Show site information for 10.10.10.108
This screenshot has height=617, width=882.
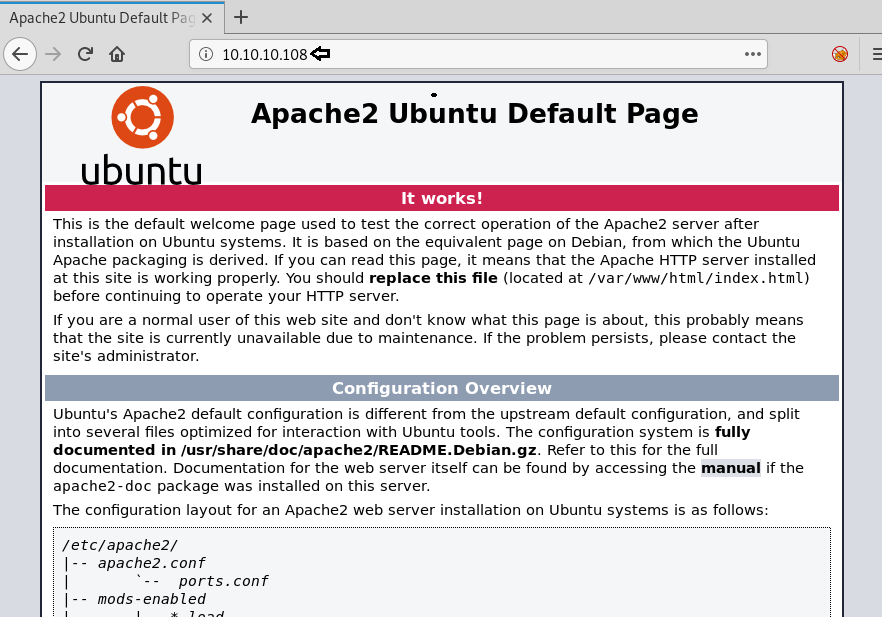[x=206, y=54]
